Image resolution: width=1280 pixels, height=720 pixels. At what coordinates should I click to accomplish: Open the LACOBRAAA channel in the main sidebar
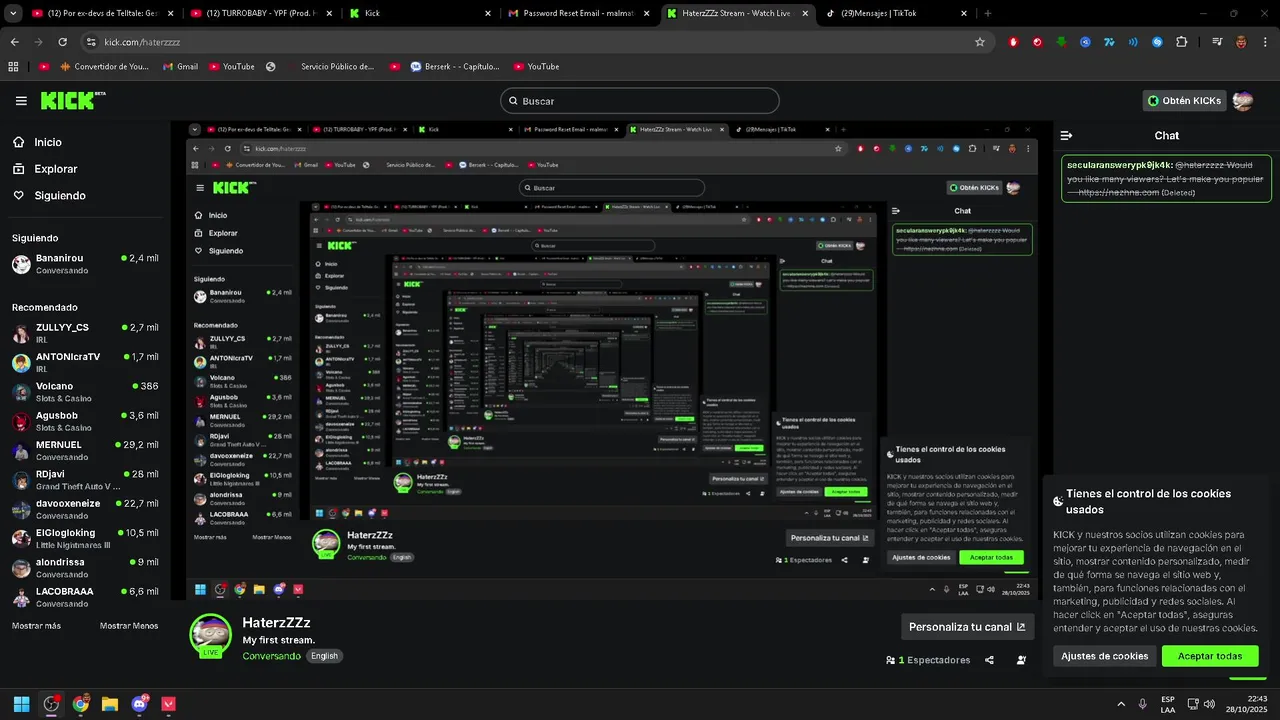[x=85, y=597]
